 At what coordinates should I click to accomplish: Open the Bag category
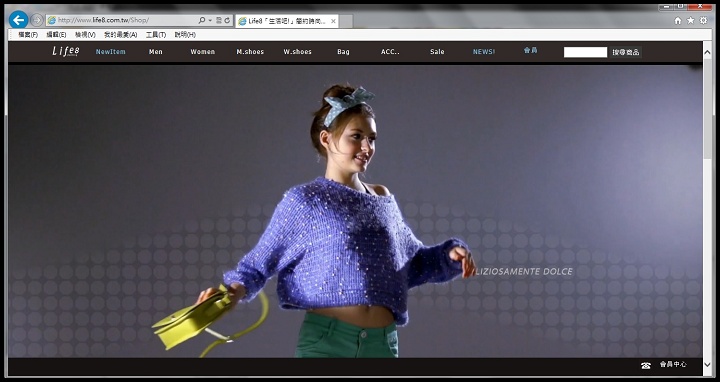click(x=343, y=52)
